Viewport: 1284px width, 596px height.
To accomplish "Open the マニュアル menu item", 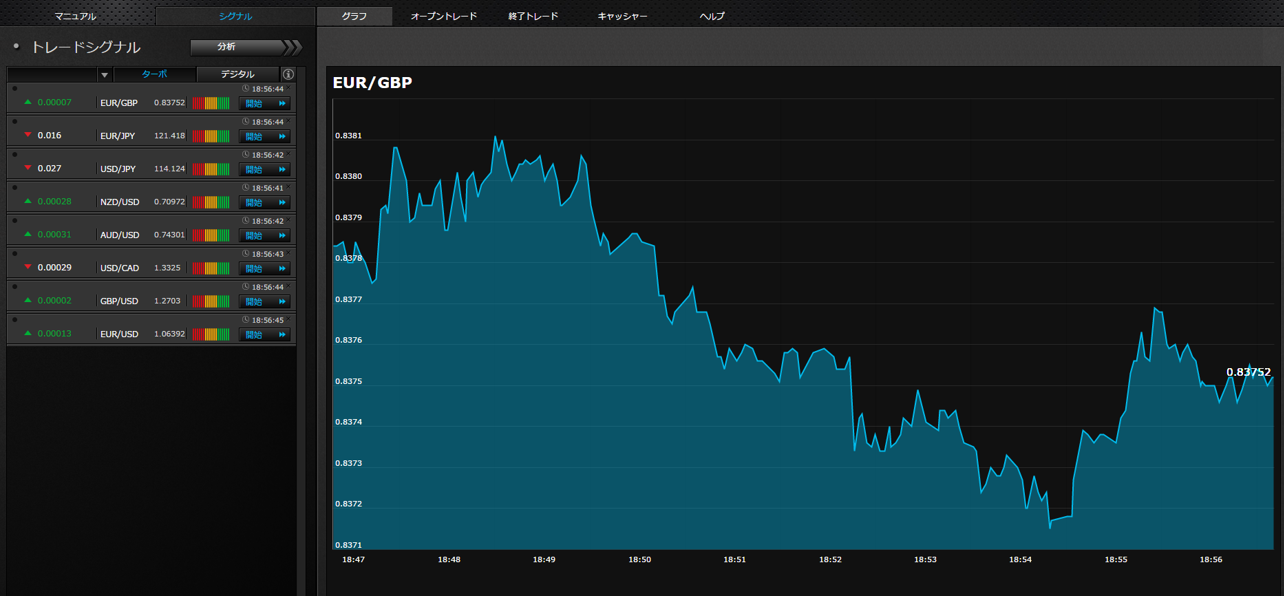I will [x=75, y=16].
